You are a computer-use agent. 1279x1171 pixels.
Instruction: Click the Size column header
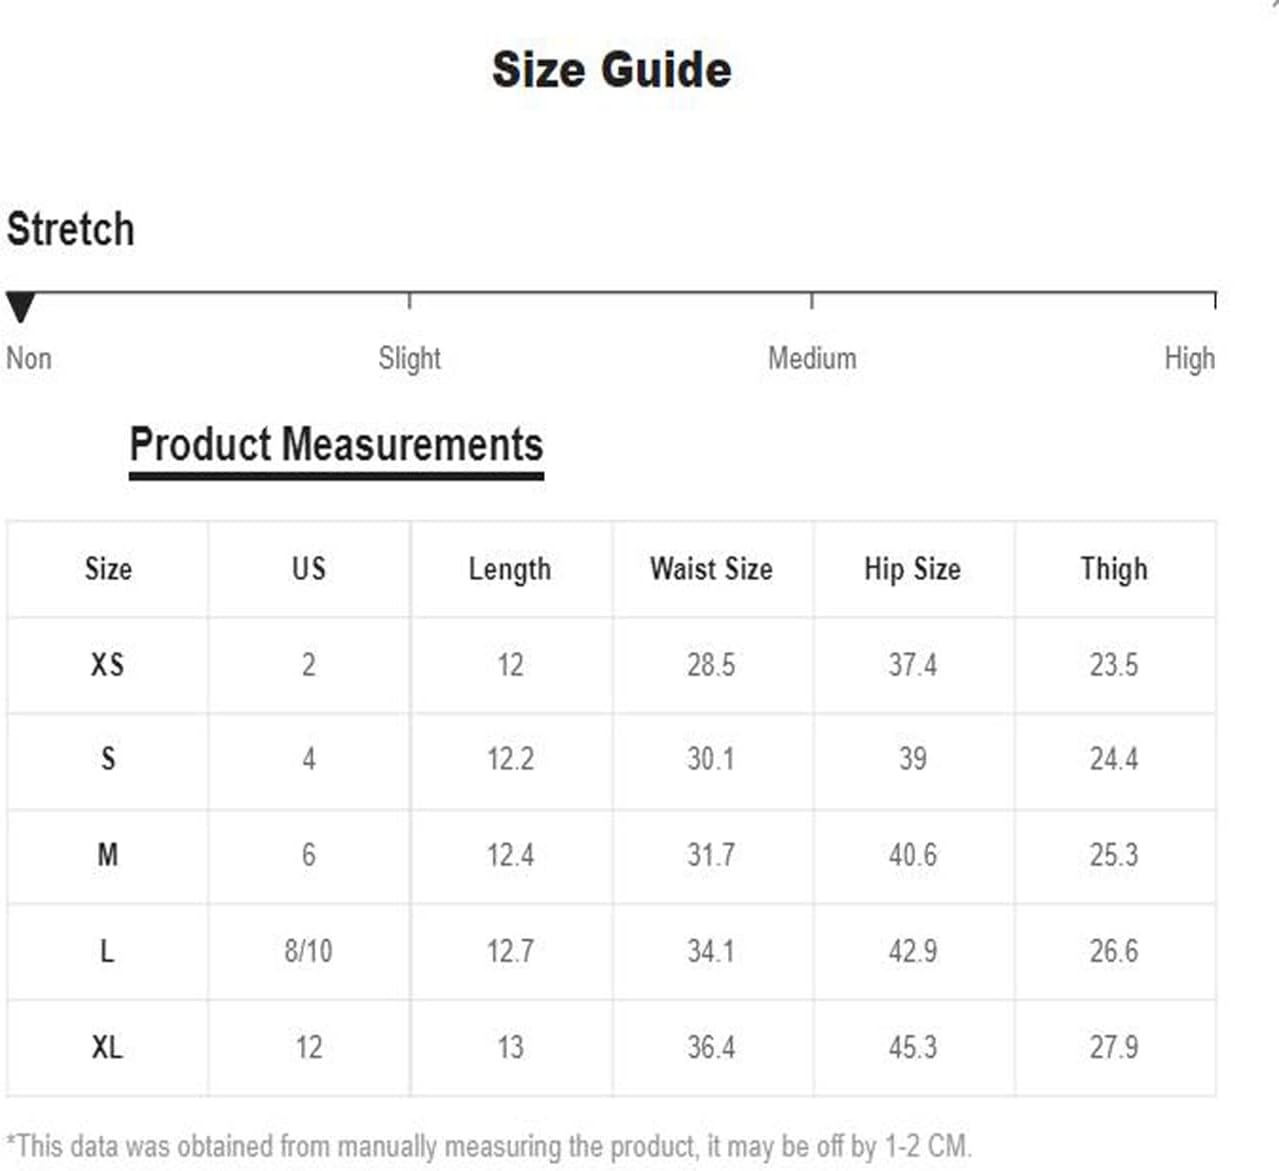pyautogui.click(x=108, y=568)
